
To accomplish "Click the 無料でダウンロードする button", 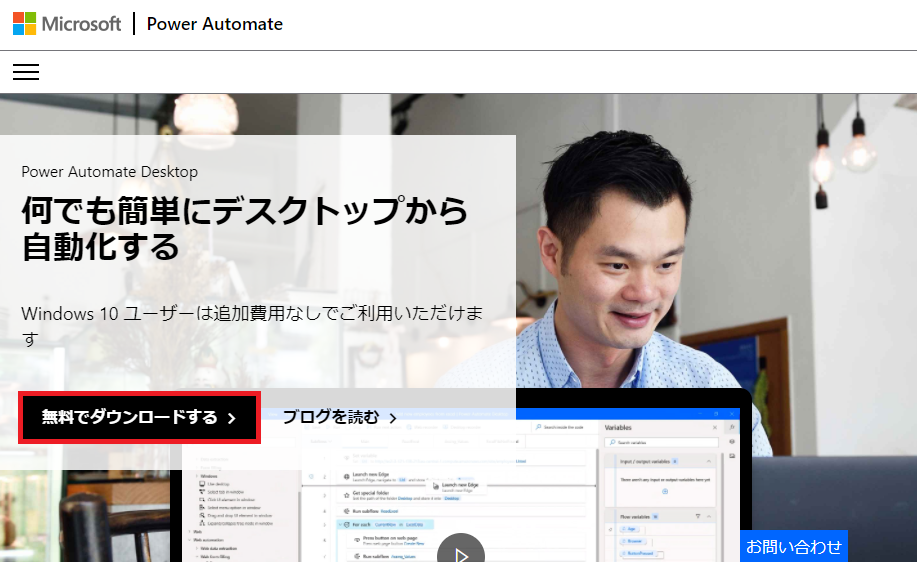I will click(x=139, y=418).
